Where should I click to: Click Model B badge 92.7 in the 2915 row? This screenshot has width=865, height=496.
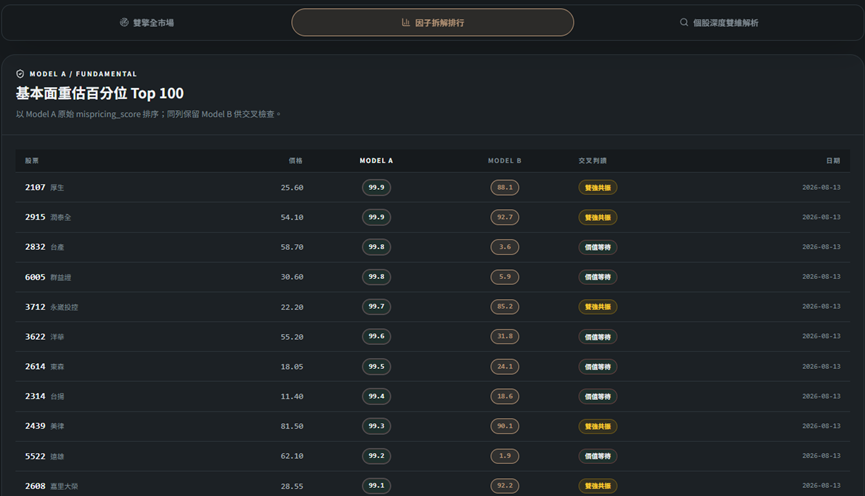tap(505, 217)
